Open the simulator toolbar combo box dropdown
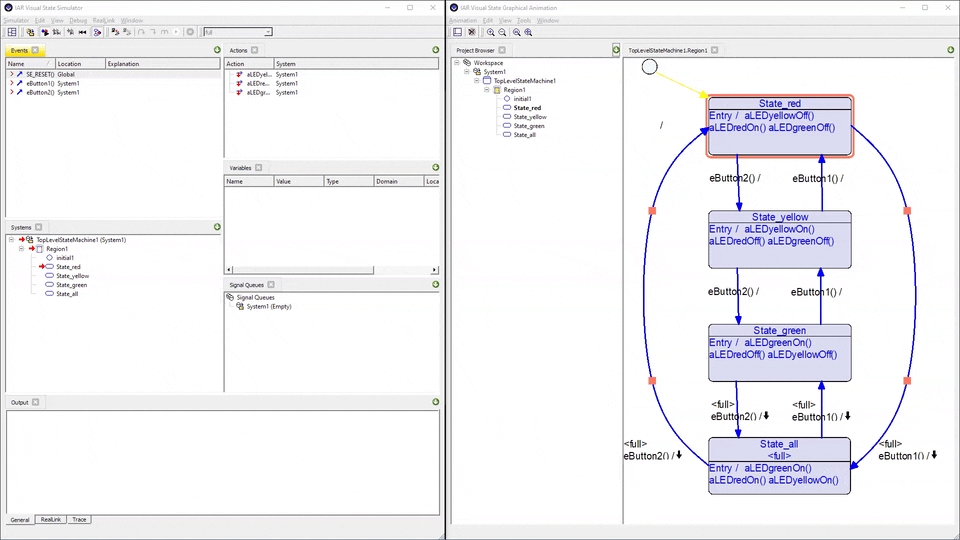Screen dimensions: 960x540 [267, 32]
